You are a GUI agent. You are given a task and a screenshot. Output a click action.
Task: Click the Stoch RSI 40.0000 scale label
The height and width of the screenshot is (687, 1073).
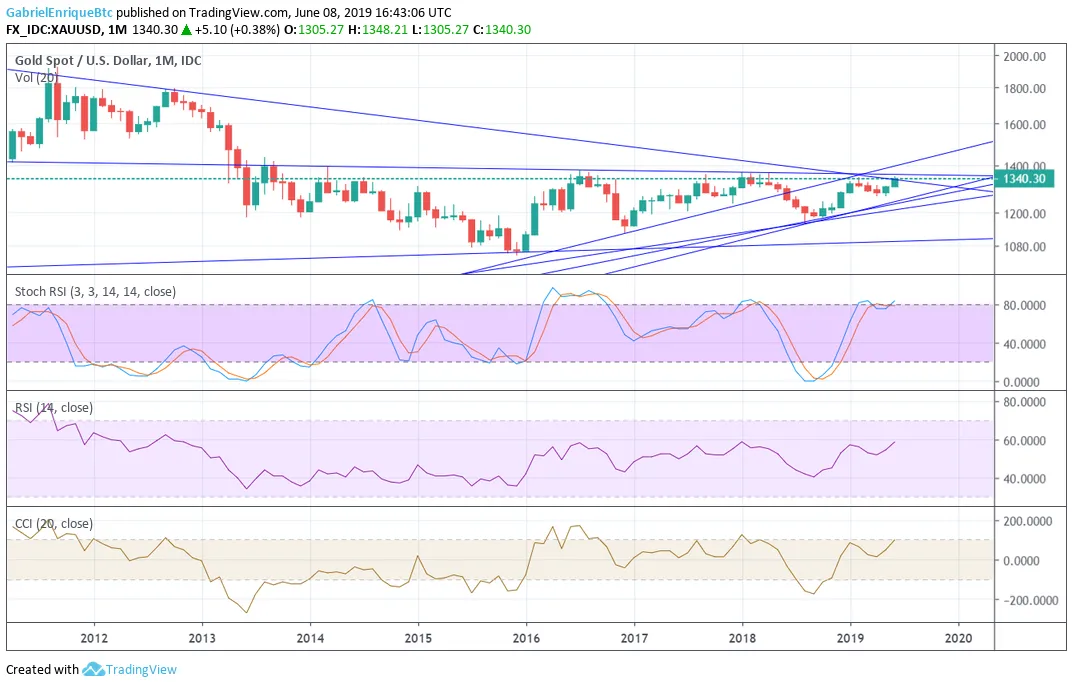[1024, 344]
